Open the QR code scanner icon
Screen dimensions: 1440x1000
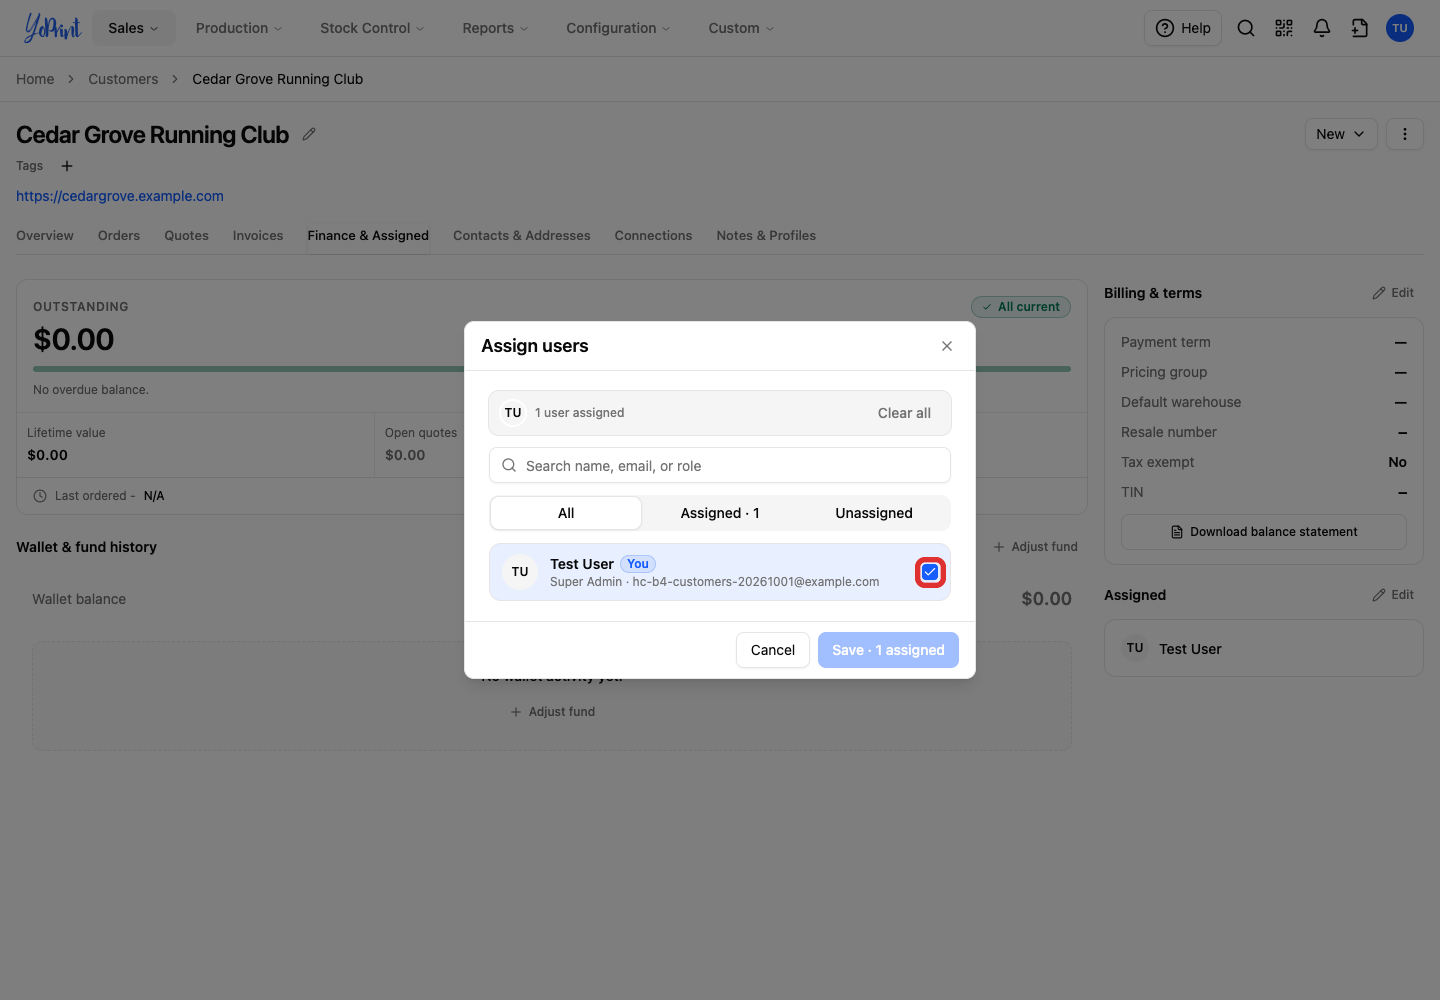click(x=1284, y=28)
